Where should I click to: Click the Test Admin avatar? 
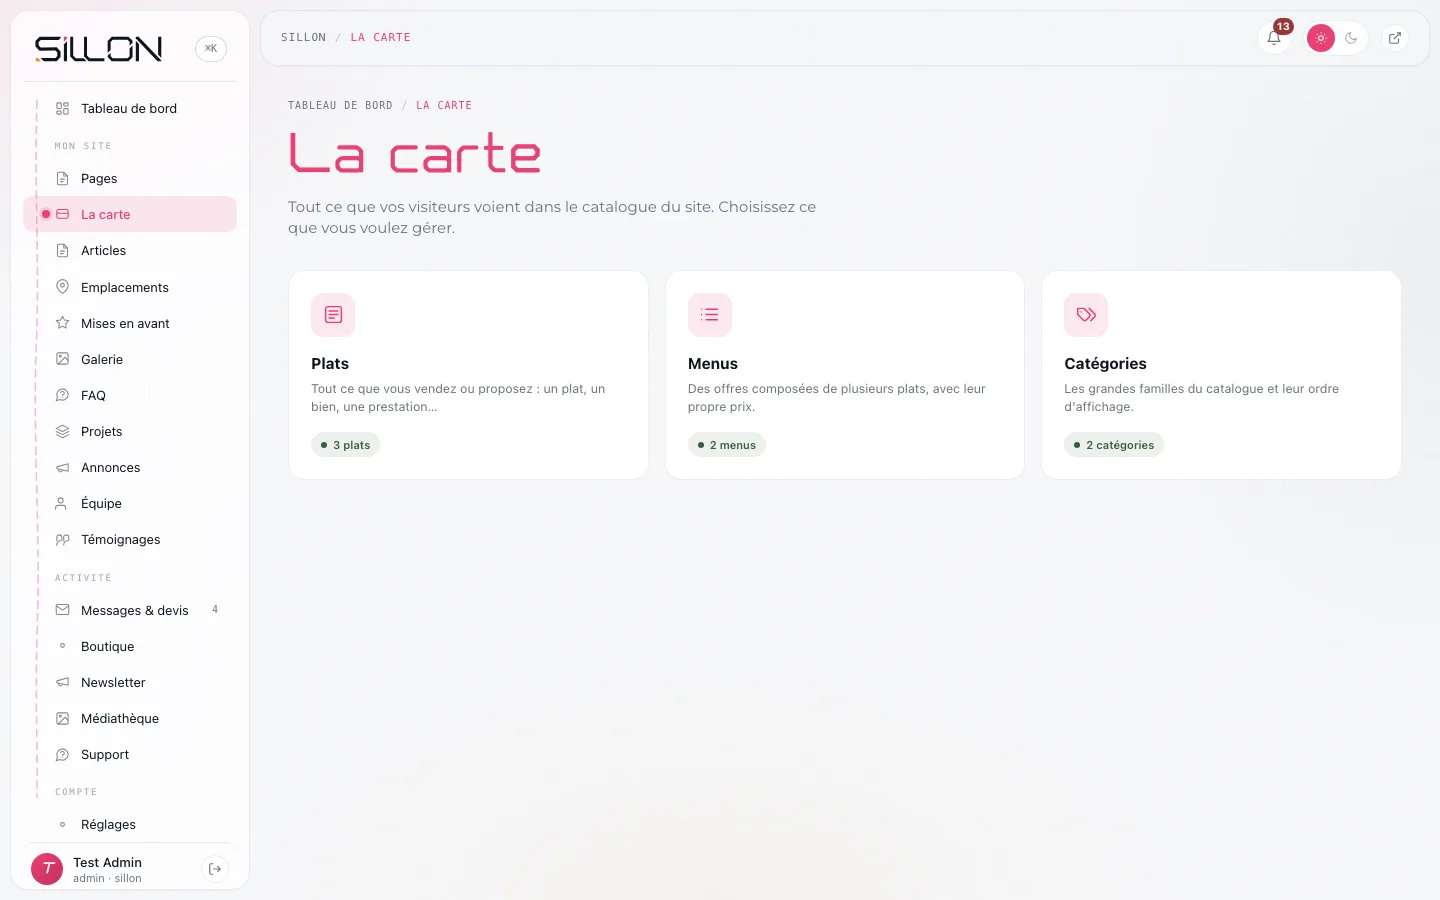coord(47,869)
